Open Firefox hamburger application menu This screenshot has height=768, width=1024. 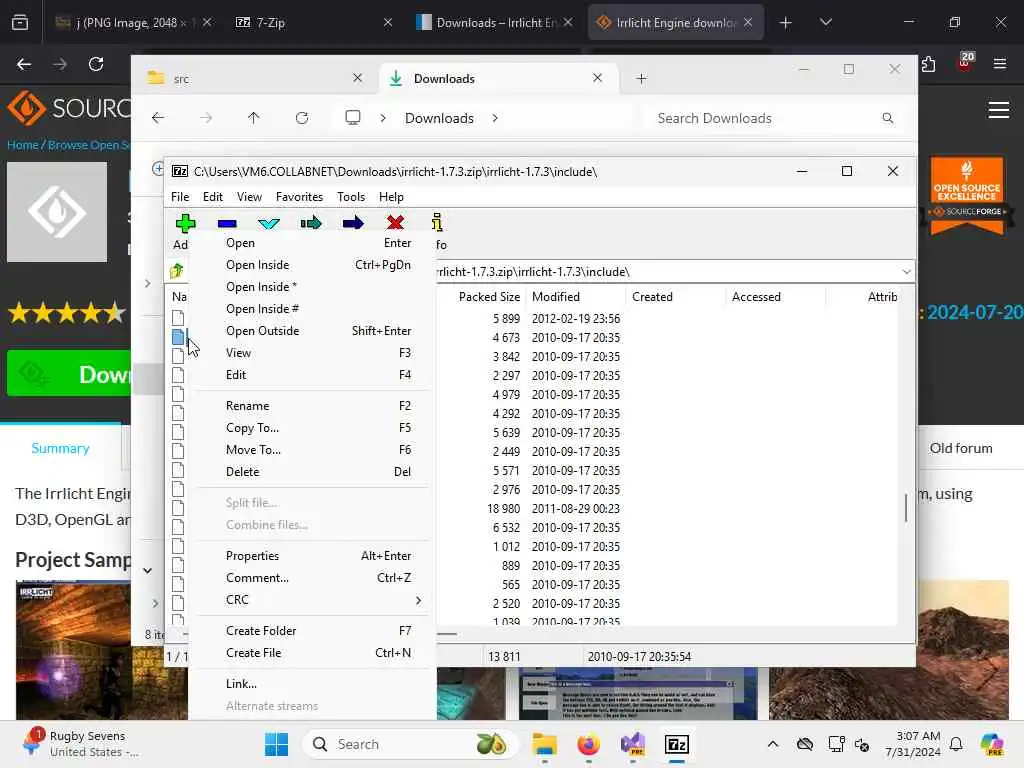[999, 64]
